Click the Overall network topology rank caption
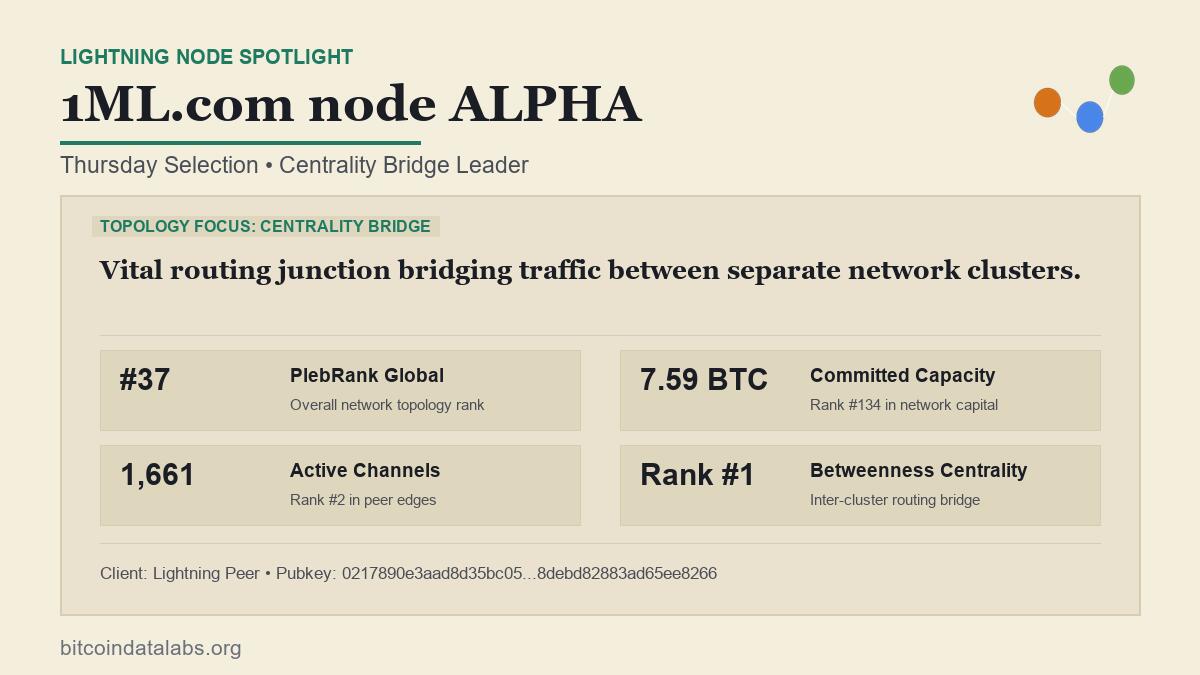 (x=387, y=405)
